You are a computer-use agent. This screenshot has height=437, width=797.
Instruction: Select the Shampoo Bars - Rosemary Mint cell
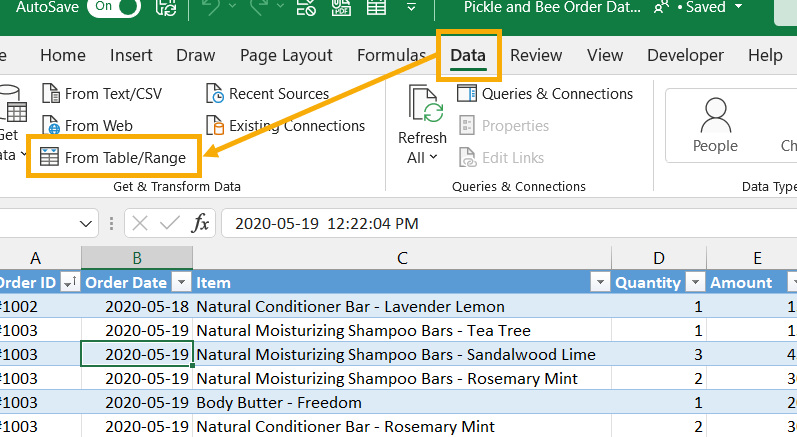point(402,378)
